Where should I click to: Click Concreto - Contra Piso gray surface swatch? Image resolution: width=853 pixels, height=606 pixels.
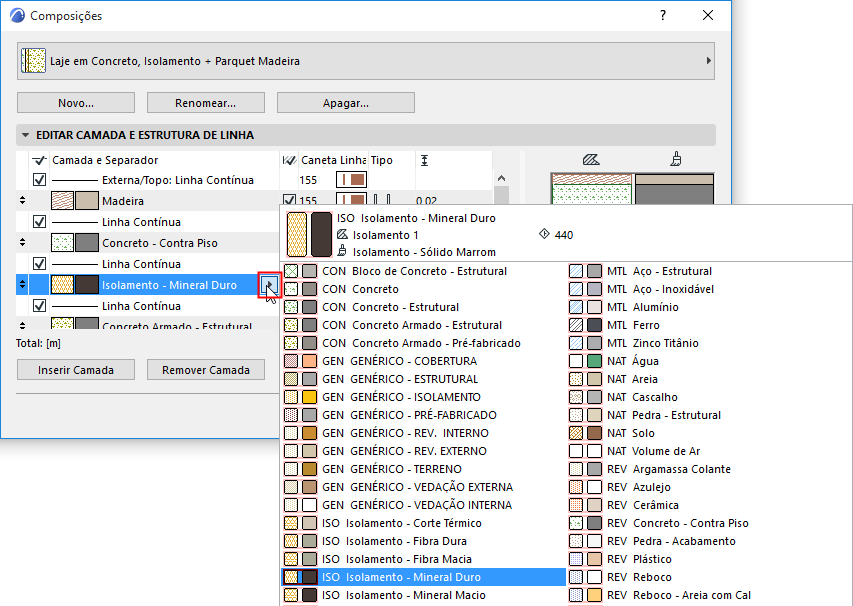86,243
